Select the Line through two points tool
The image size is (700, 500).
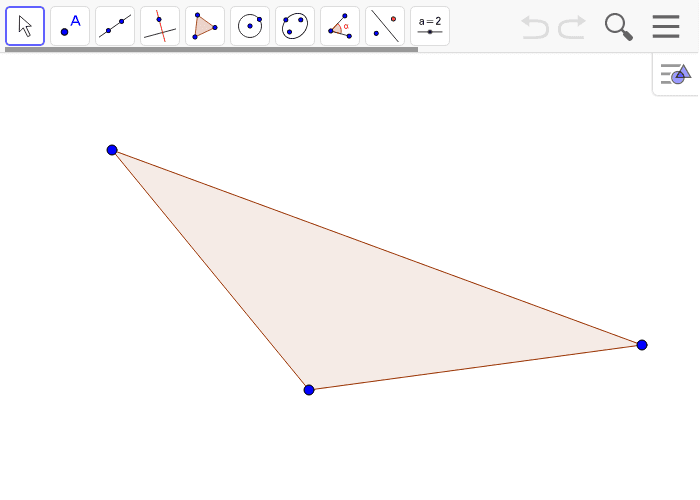coord(115,26)
